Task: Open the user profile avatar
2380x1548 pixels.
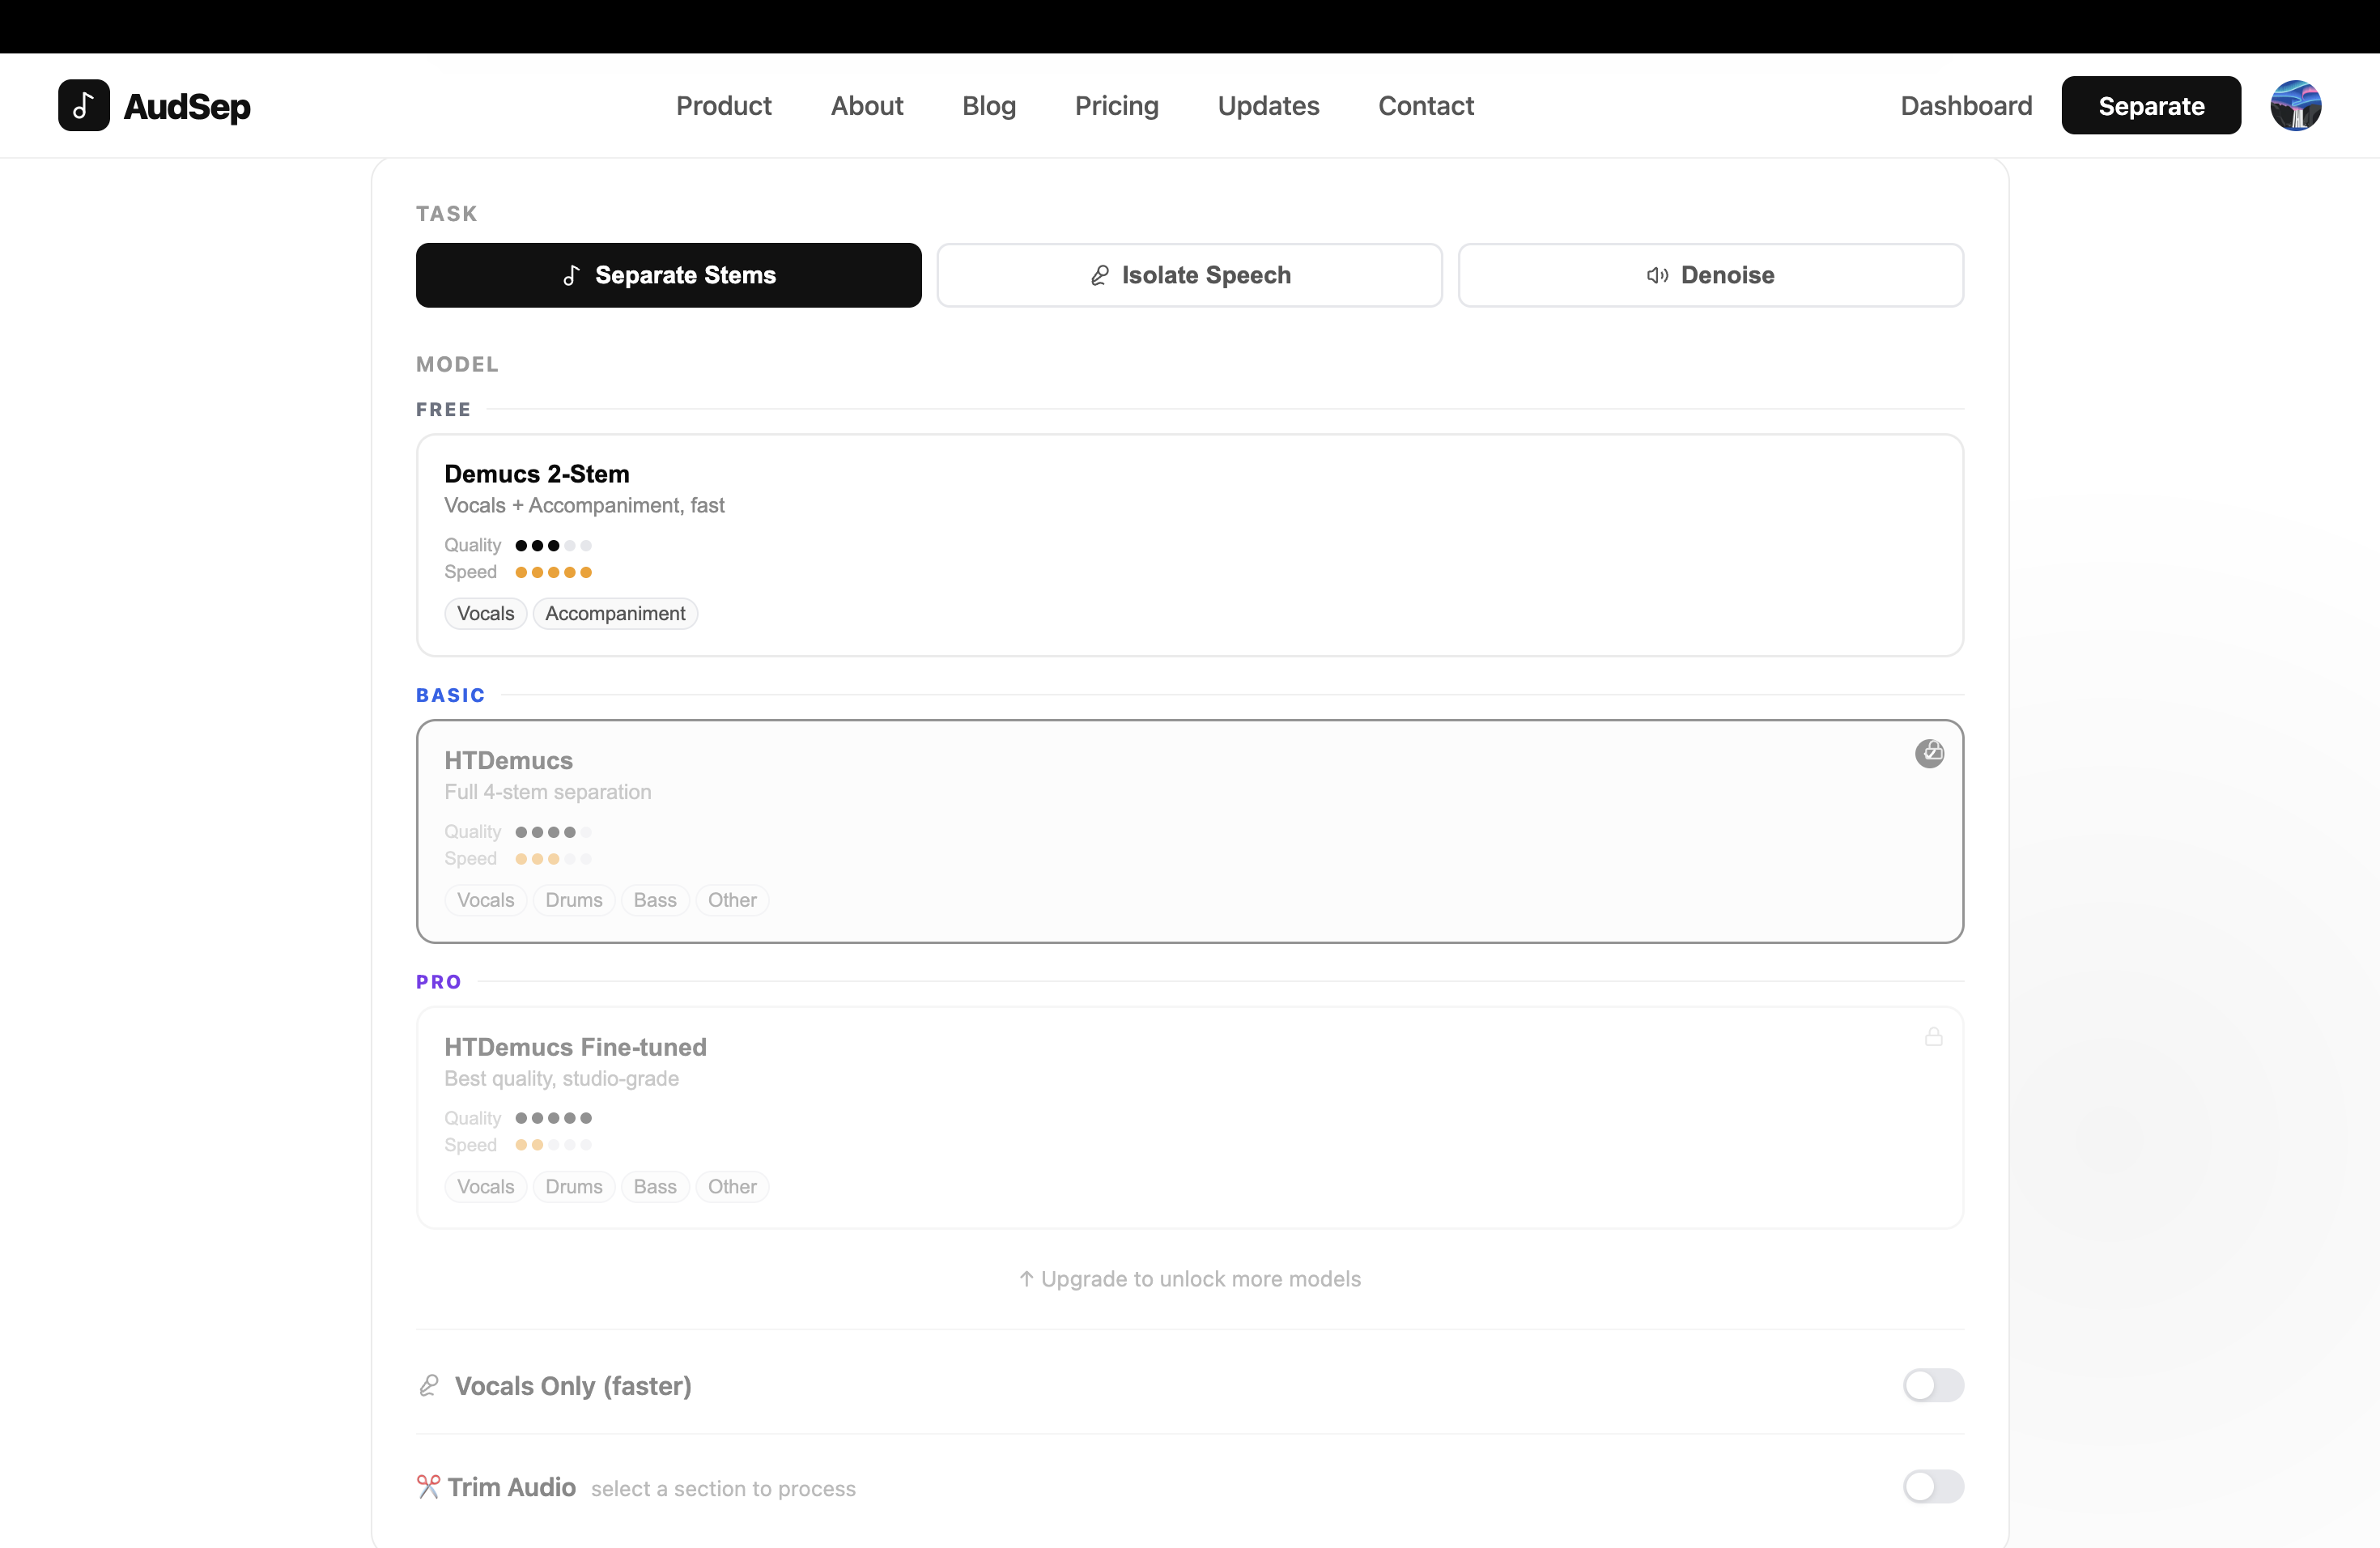Action: pyautogui.click(x=2295, y=105)
